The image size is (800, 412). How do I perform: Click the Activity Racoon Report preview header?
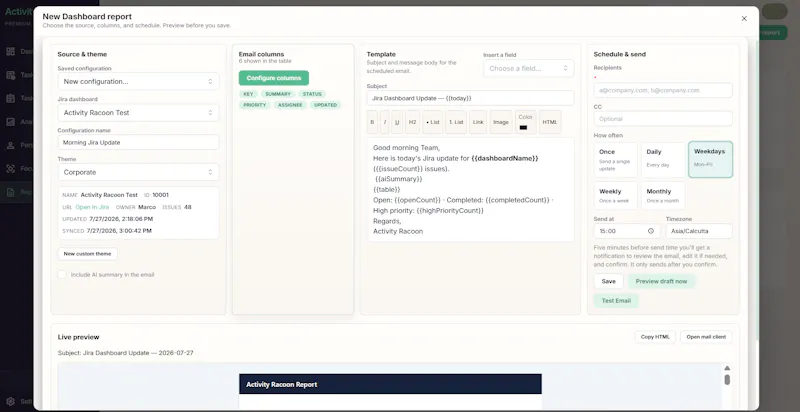(x=390, y=384)
